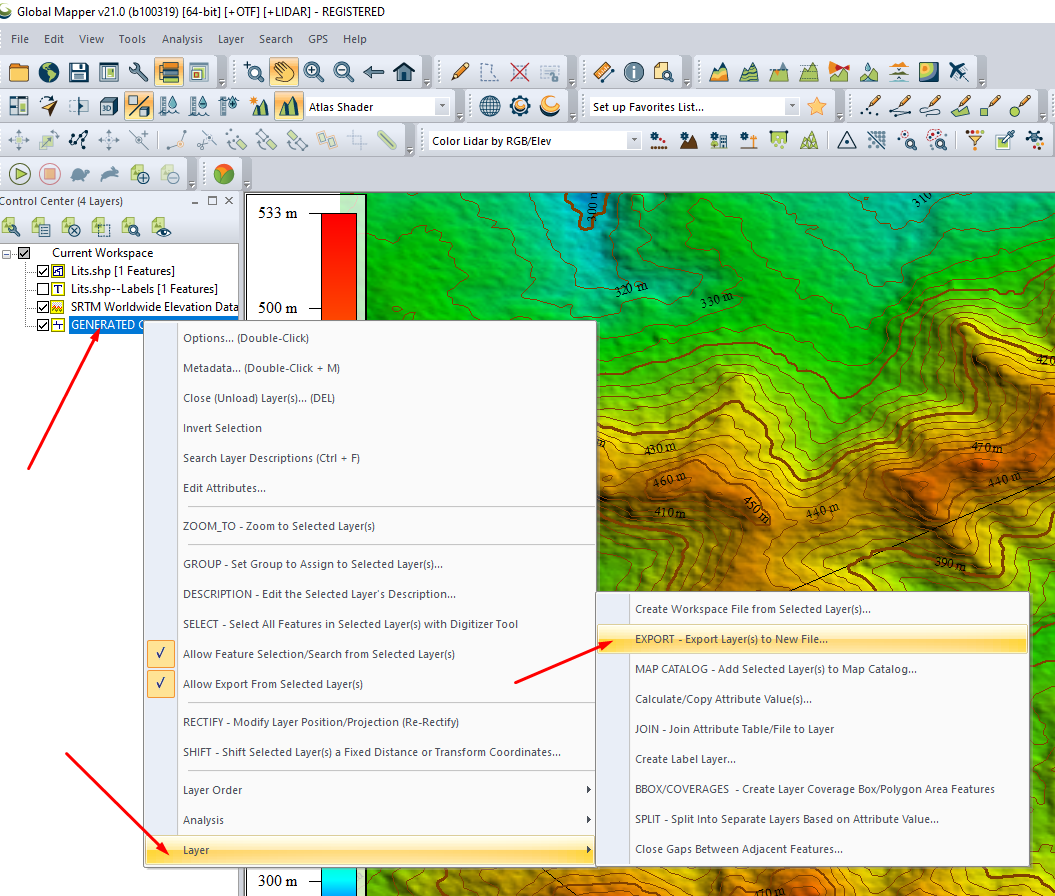Choose Metadata... from context menu
This screenshot has width=1055, height=896.
pyautogui.click(x=369, y=369)
